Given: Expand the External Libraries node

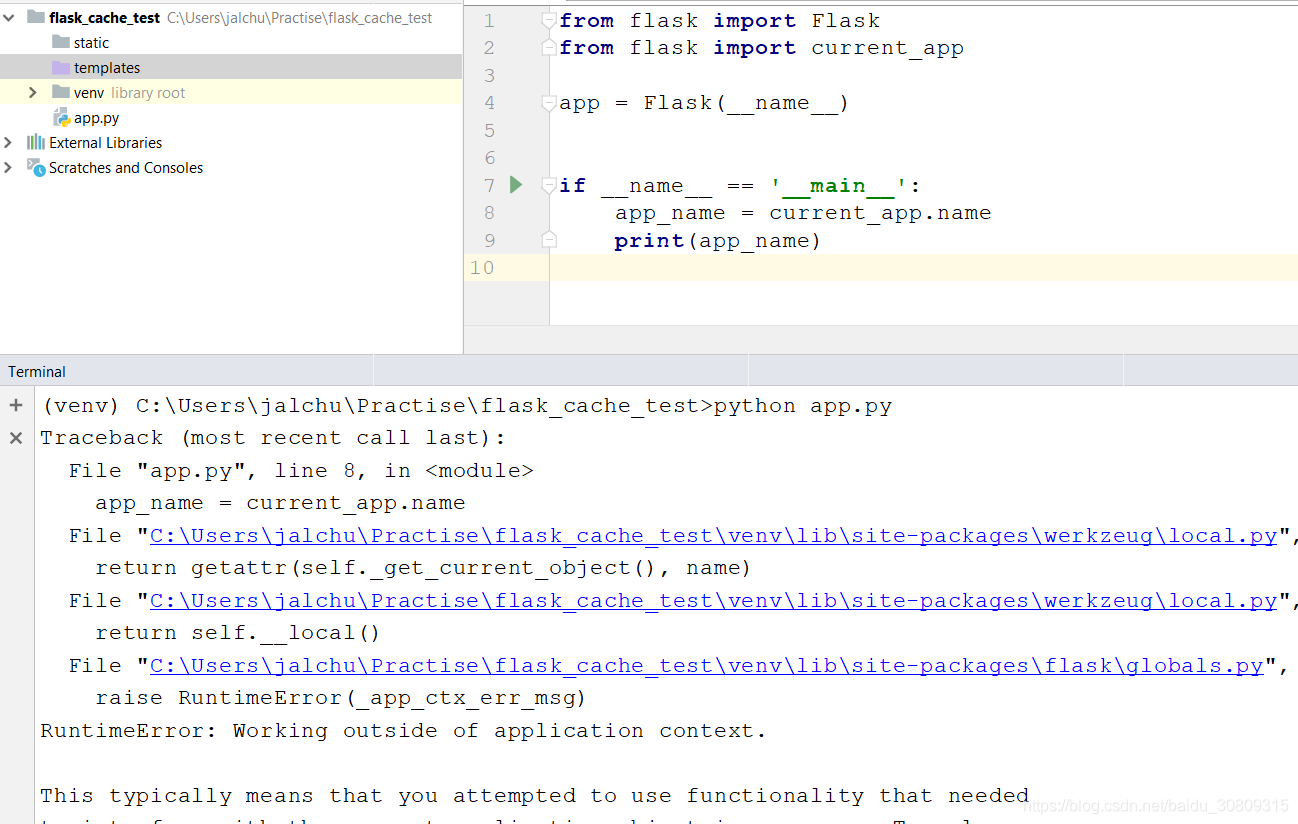Looking at the screenshot, I should click(x=10, y=142).
